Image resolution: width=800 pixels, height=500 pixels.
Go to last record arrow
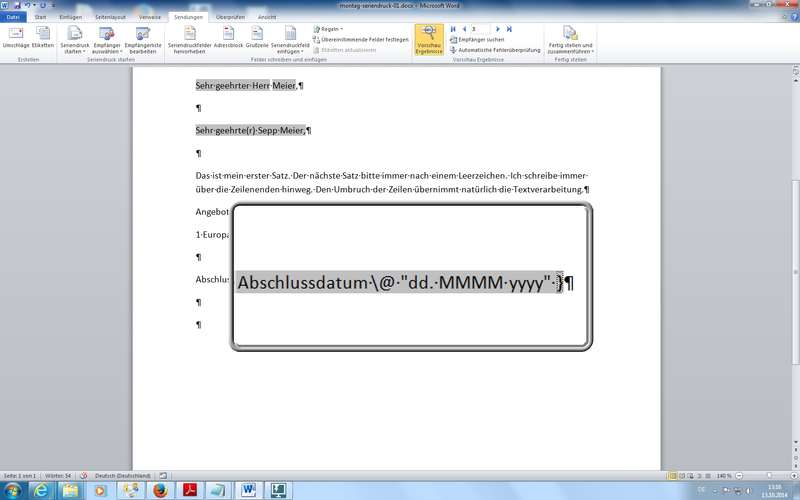coord(509,29)
